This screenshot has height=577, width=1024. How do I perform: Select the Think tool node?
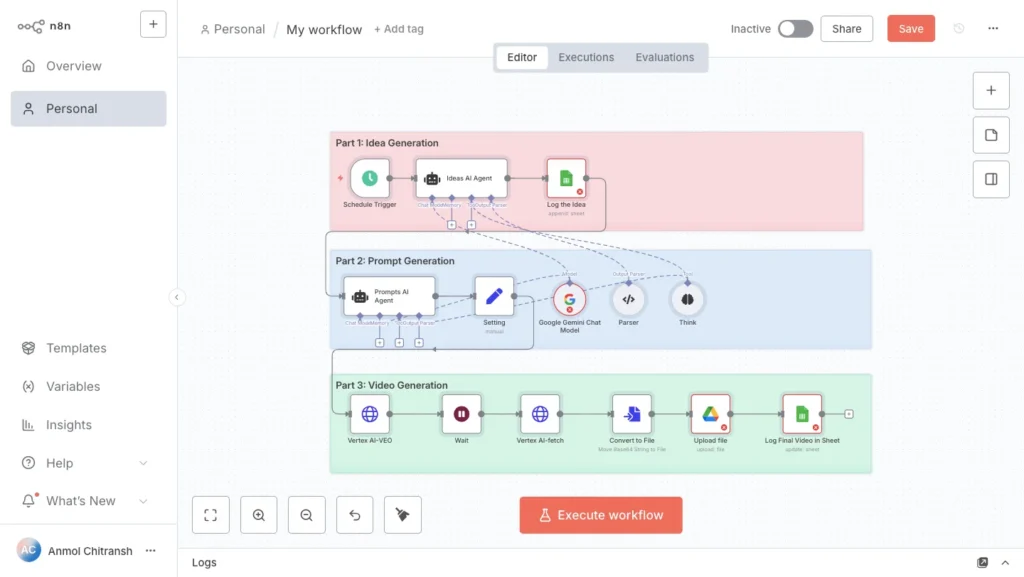tap(687, 298)
